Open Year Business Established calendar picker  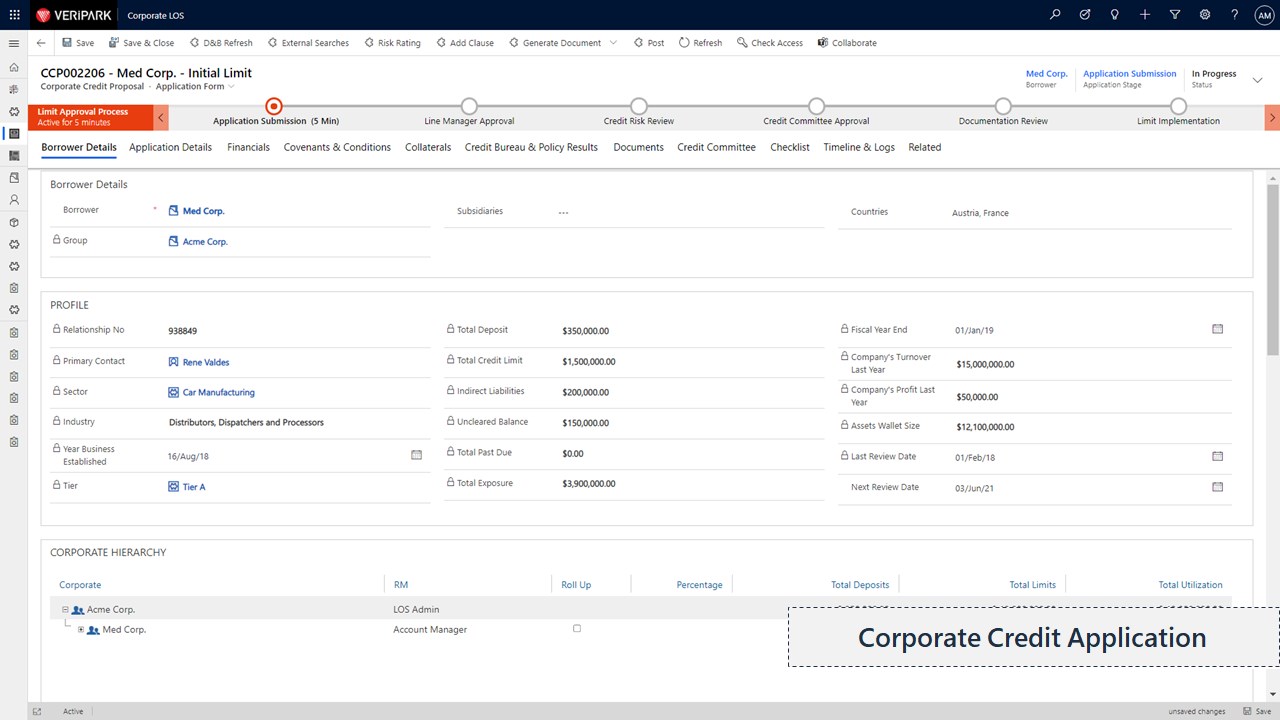[x=417, y=455]
